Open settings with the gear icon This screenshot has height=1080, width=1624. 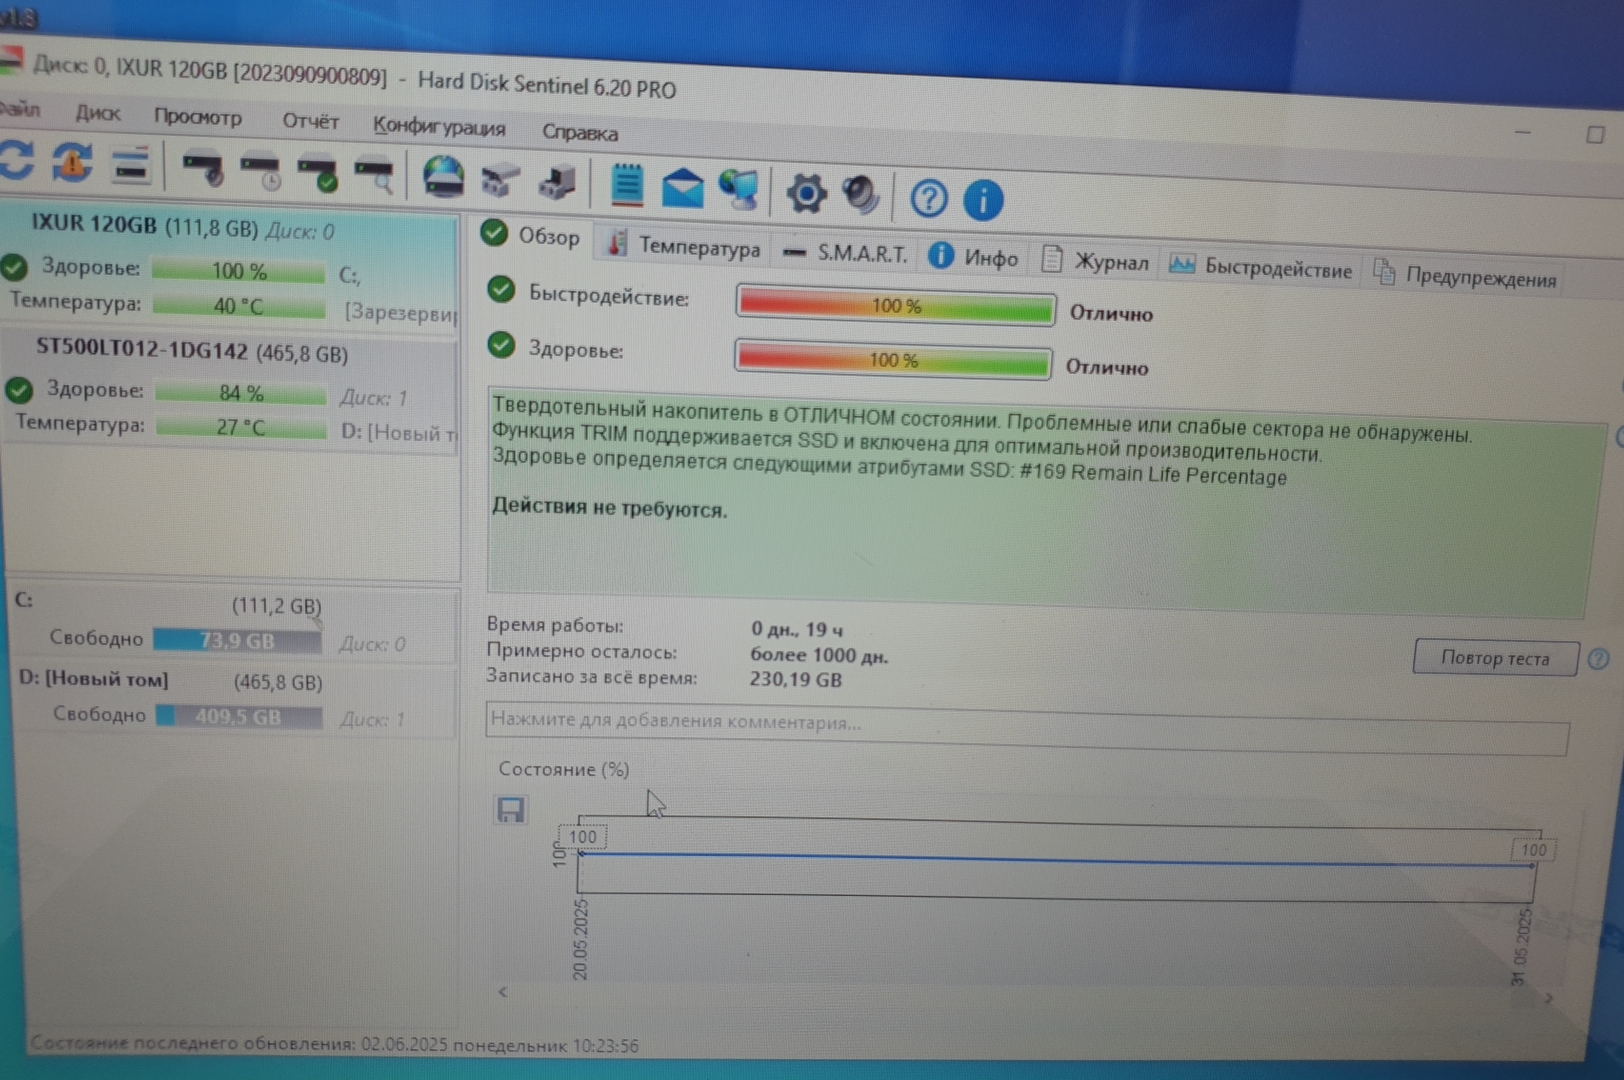(806, 193)
